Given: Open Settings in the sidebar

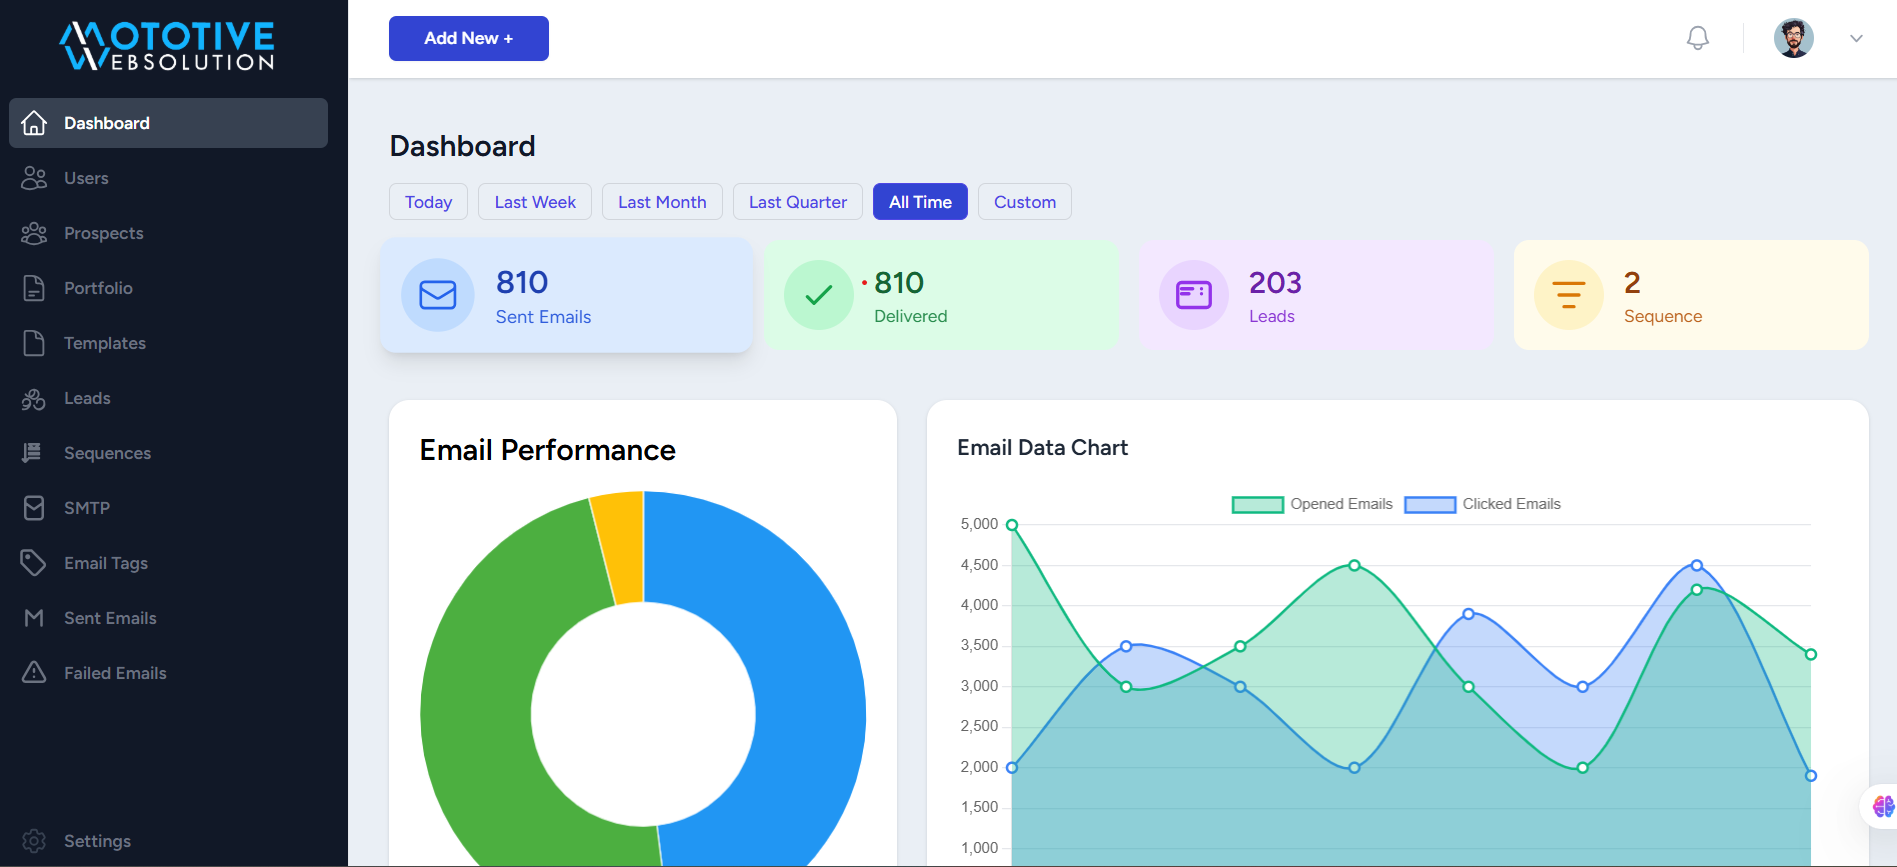Looking at the screenshot, I should coord(97,841).
